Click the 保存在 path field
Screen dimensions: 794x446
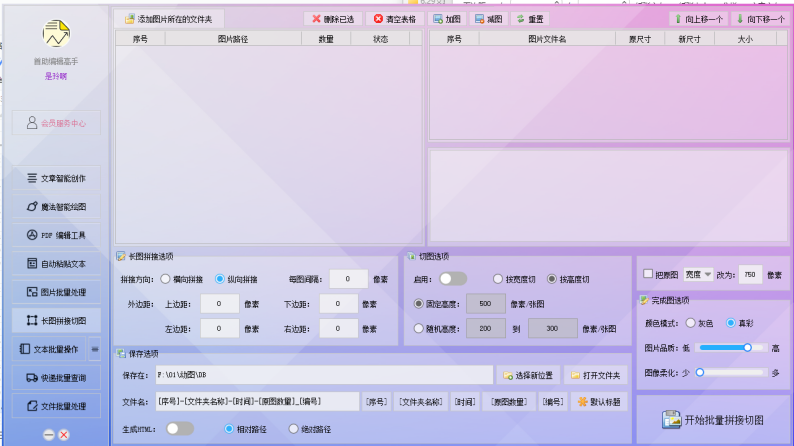[x=324, y=375]
